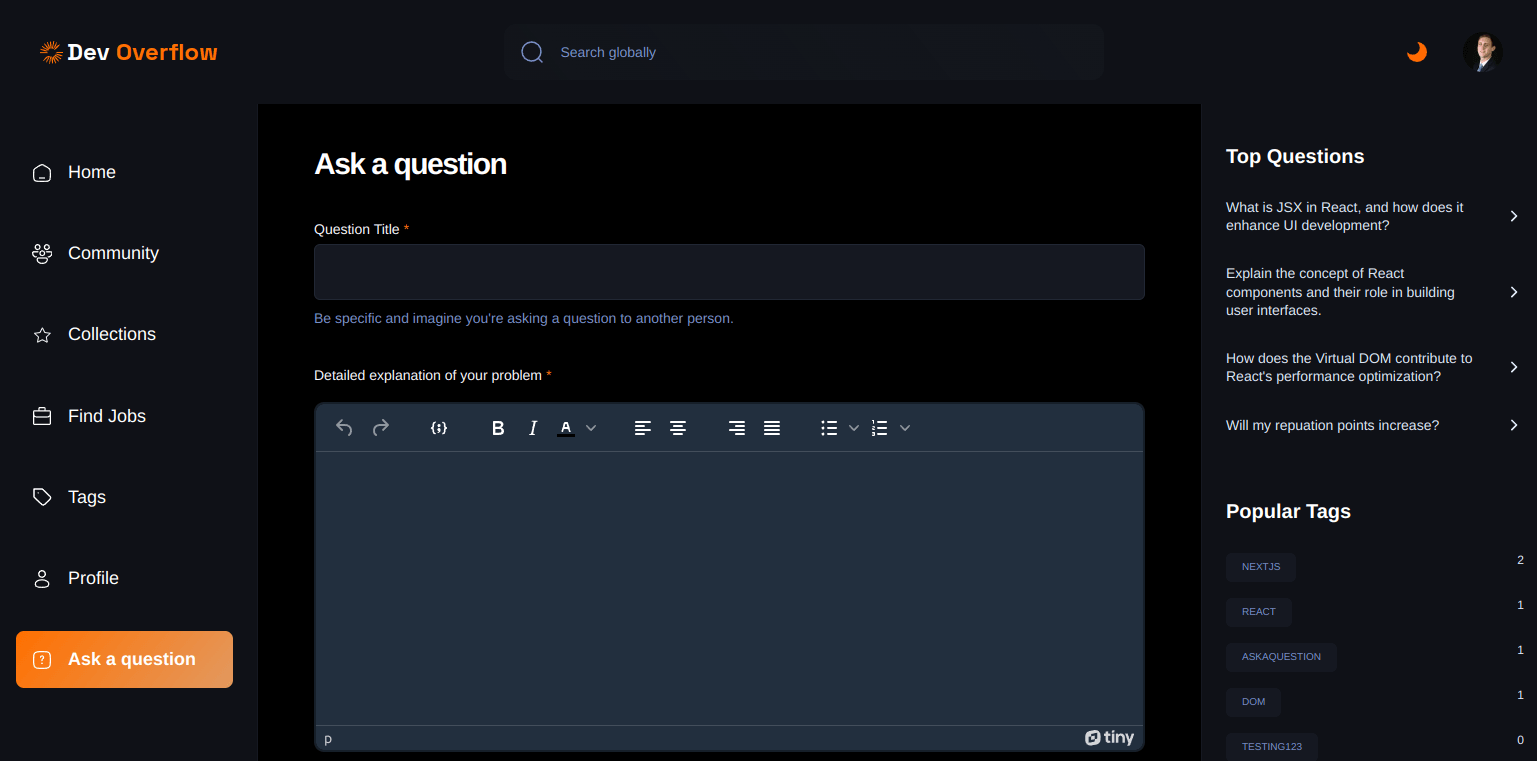This screenshot has width=1537, height=761.
Task: Switch theme using the moon icon
Action: [x=1417, y=52]
